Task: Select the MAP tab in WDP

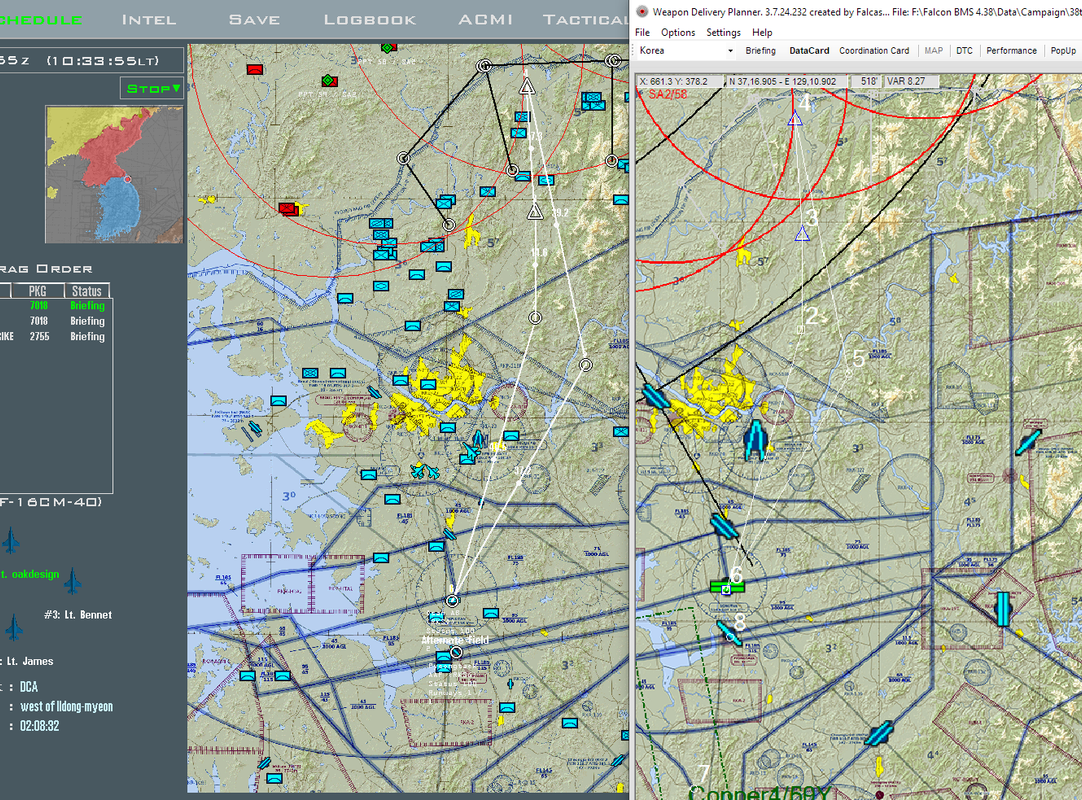Action: [x=933, y=50]
